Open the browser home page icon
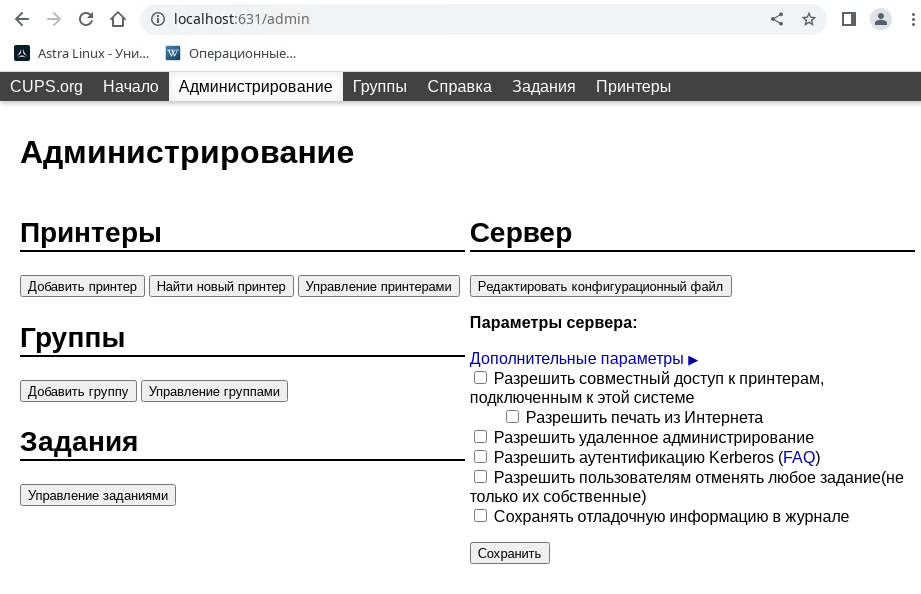This screenshot has height=594, width=921. coord(118,19)
